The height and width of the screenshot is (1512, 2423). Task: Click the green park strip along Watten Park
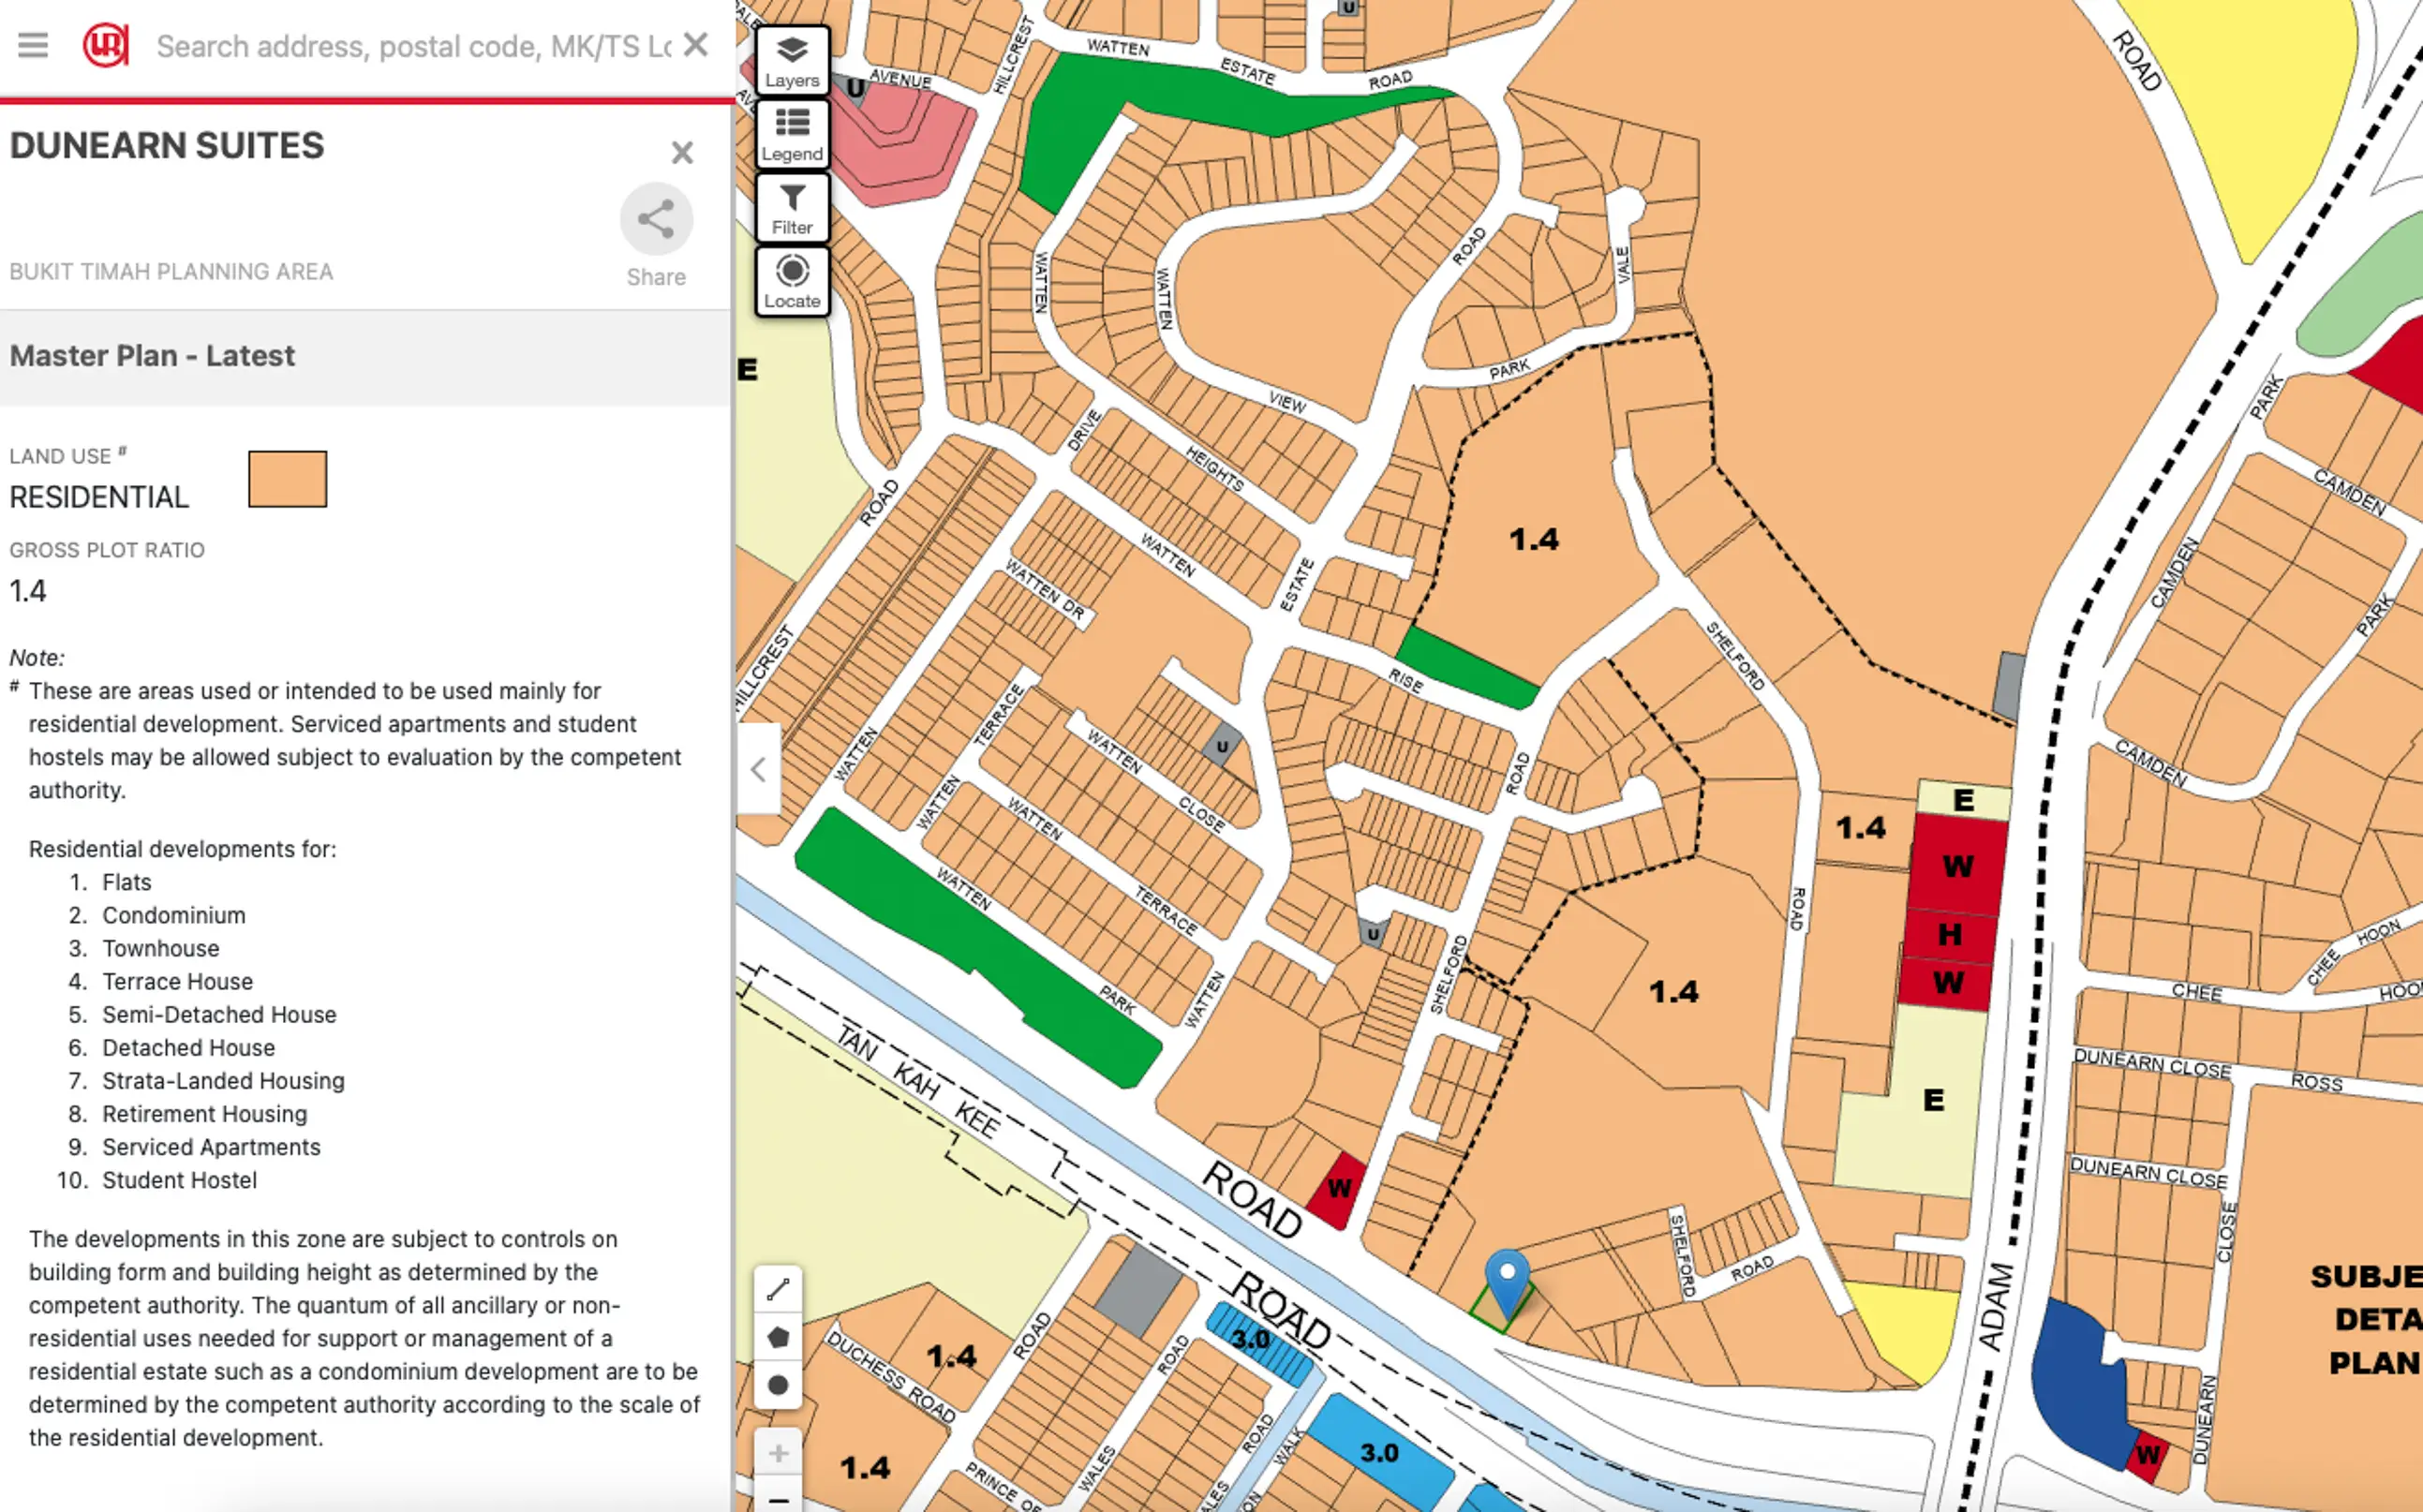tap(978, 946)
